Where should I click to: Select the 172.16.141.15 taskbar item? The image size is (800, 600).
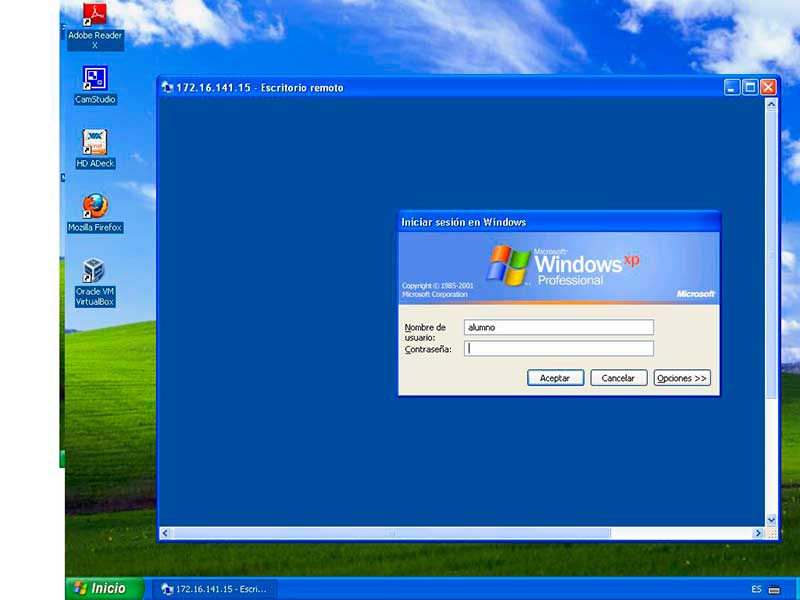pyautogui.click(x=214, y=589)
